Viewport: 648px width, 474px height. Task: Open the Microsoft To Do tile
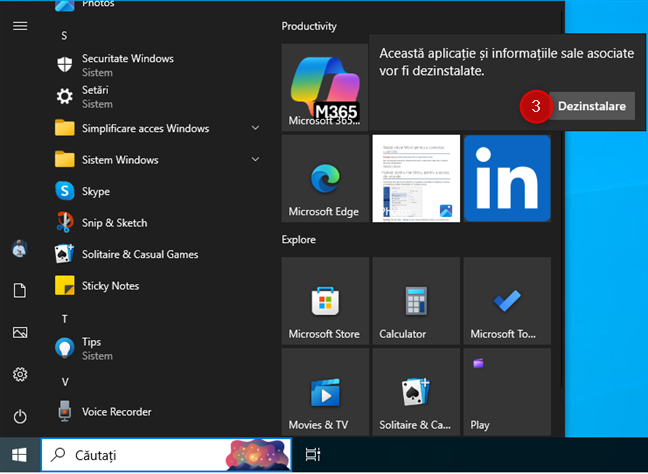tap(507, 301)
